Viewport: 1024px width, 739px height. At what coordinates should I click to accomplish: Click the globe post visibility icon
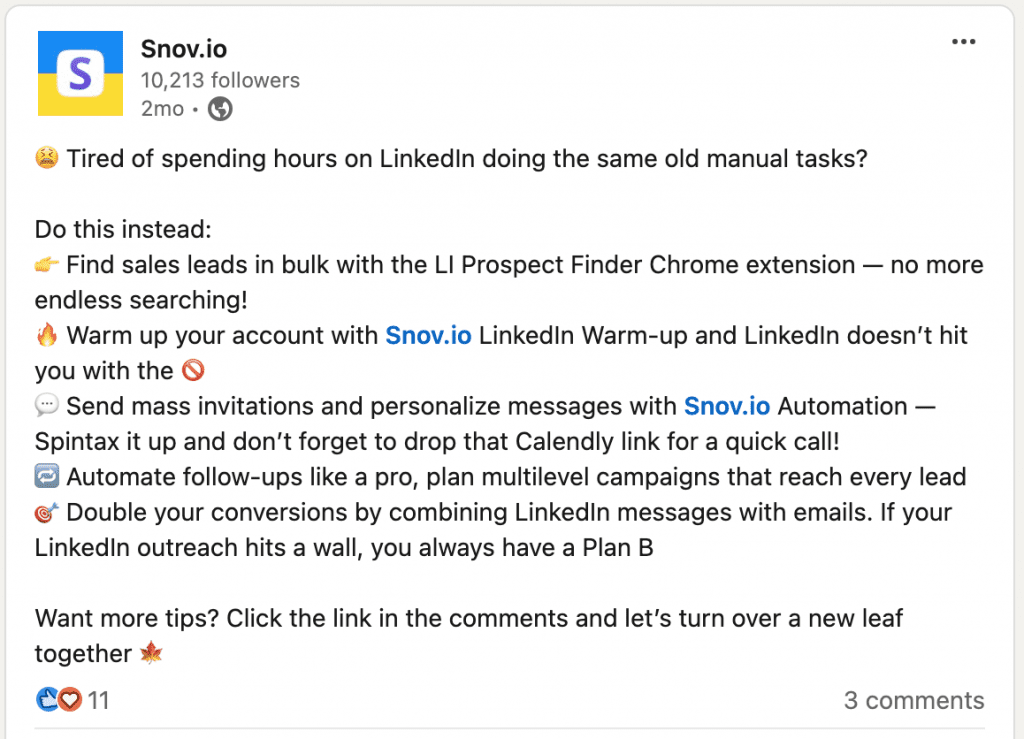coord(218,109)
